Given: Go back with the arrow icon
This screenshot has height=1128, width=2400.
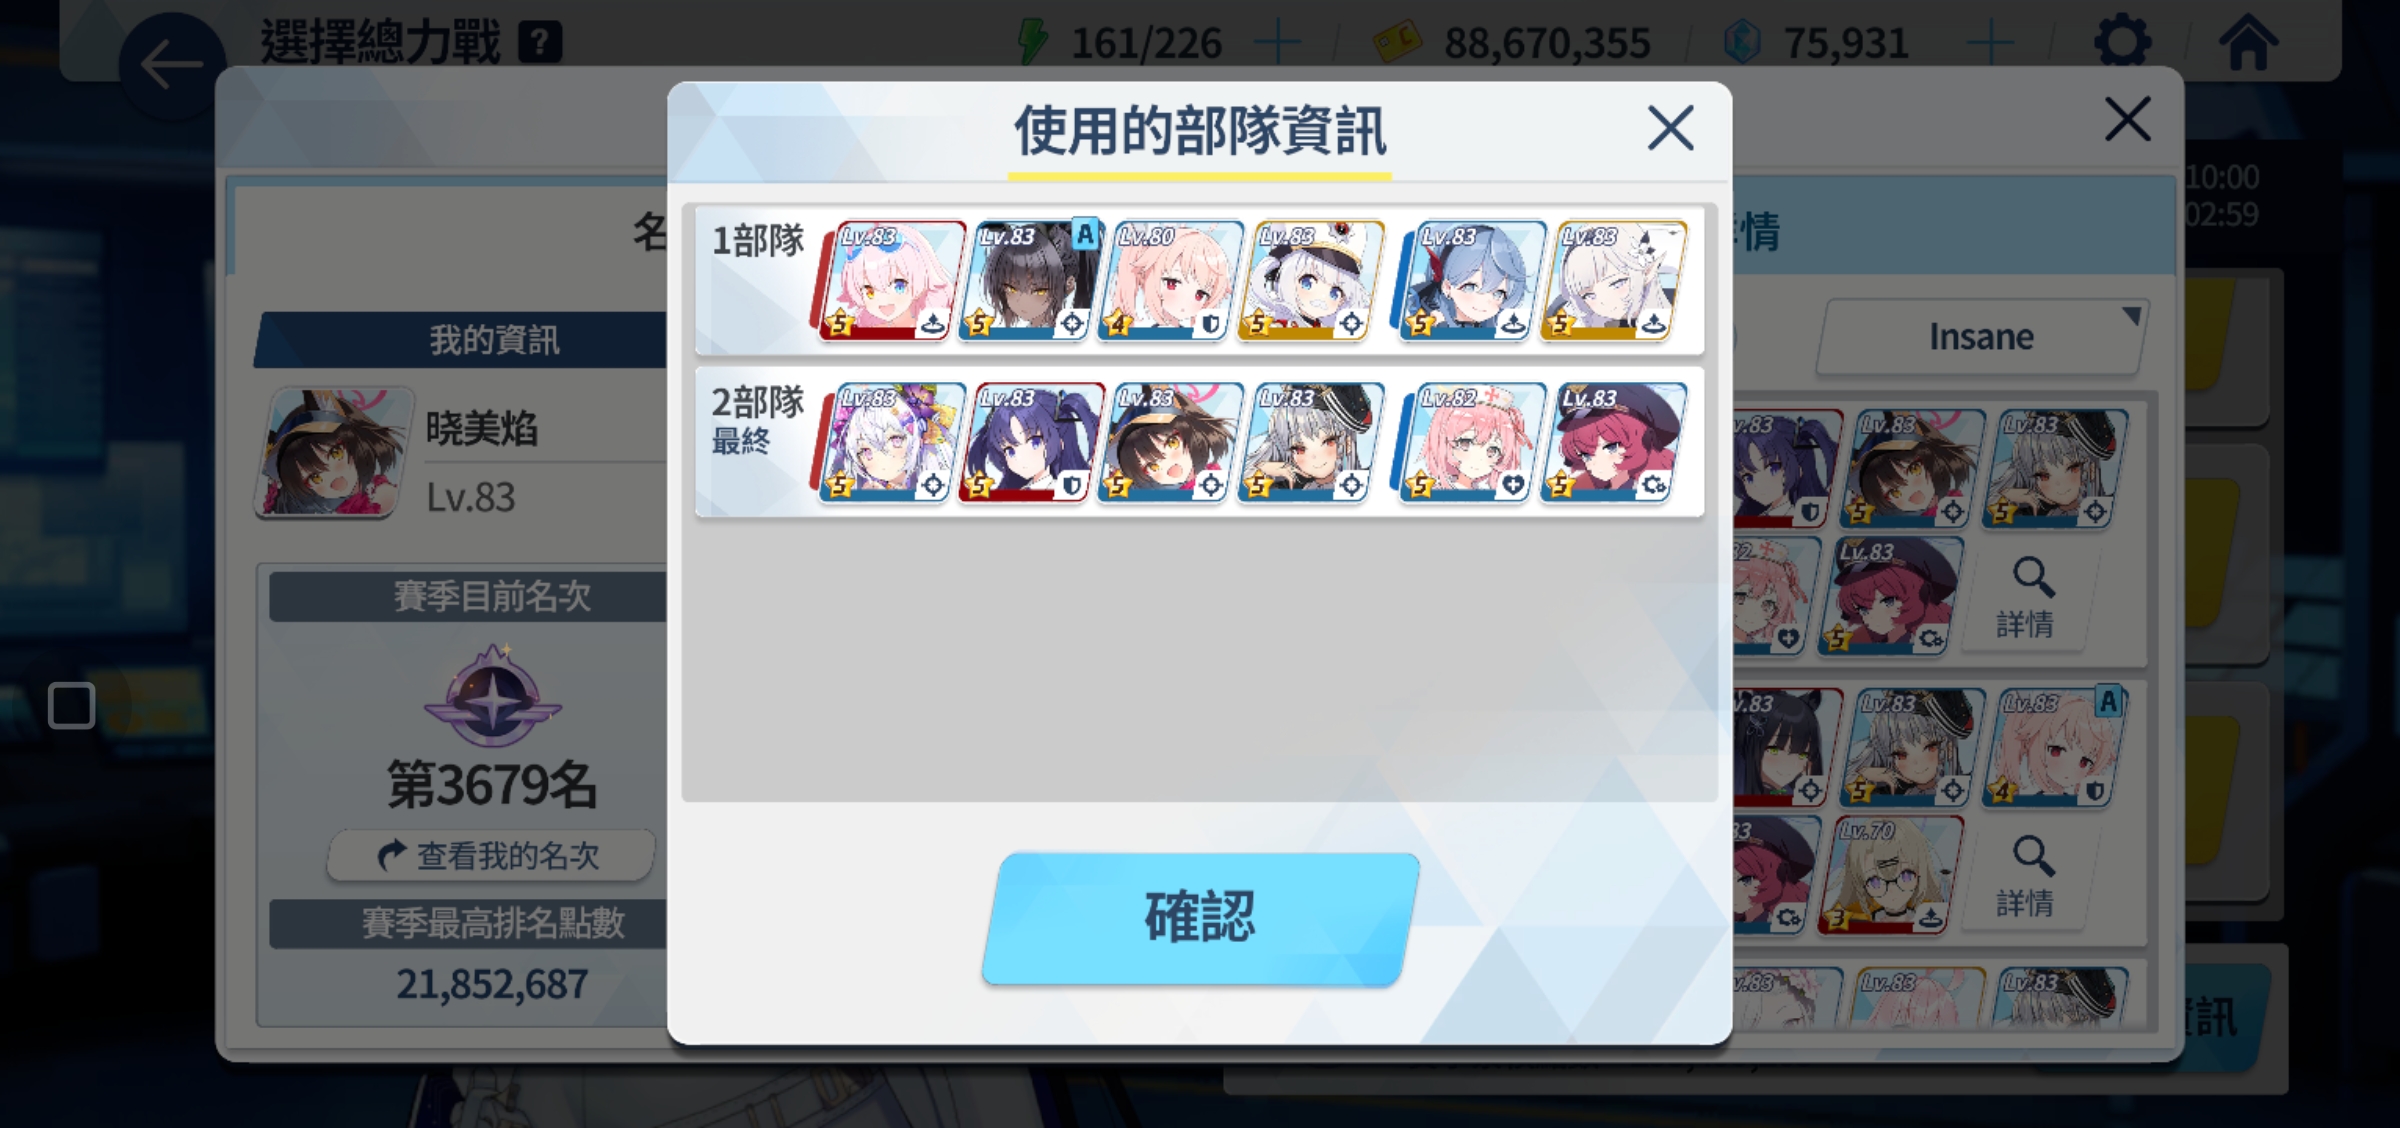Looking at the screenshot, I should pyautogui.click(x=171, y=66).
